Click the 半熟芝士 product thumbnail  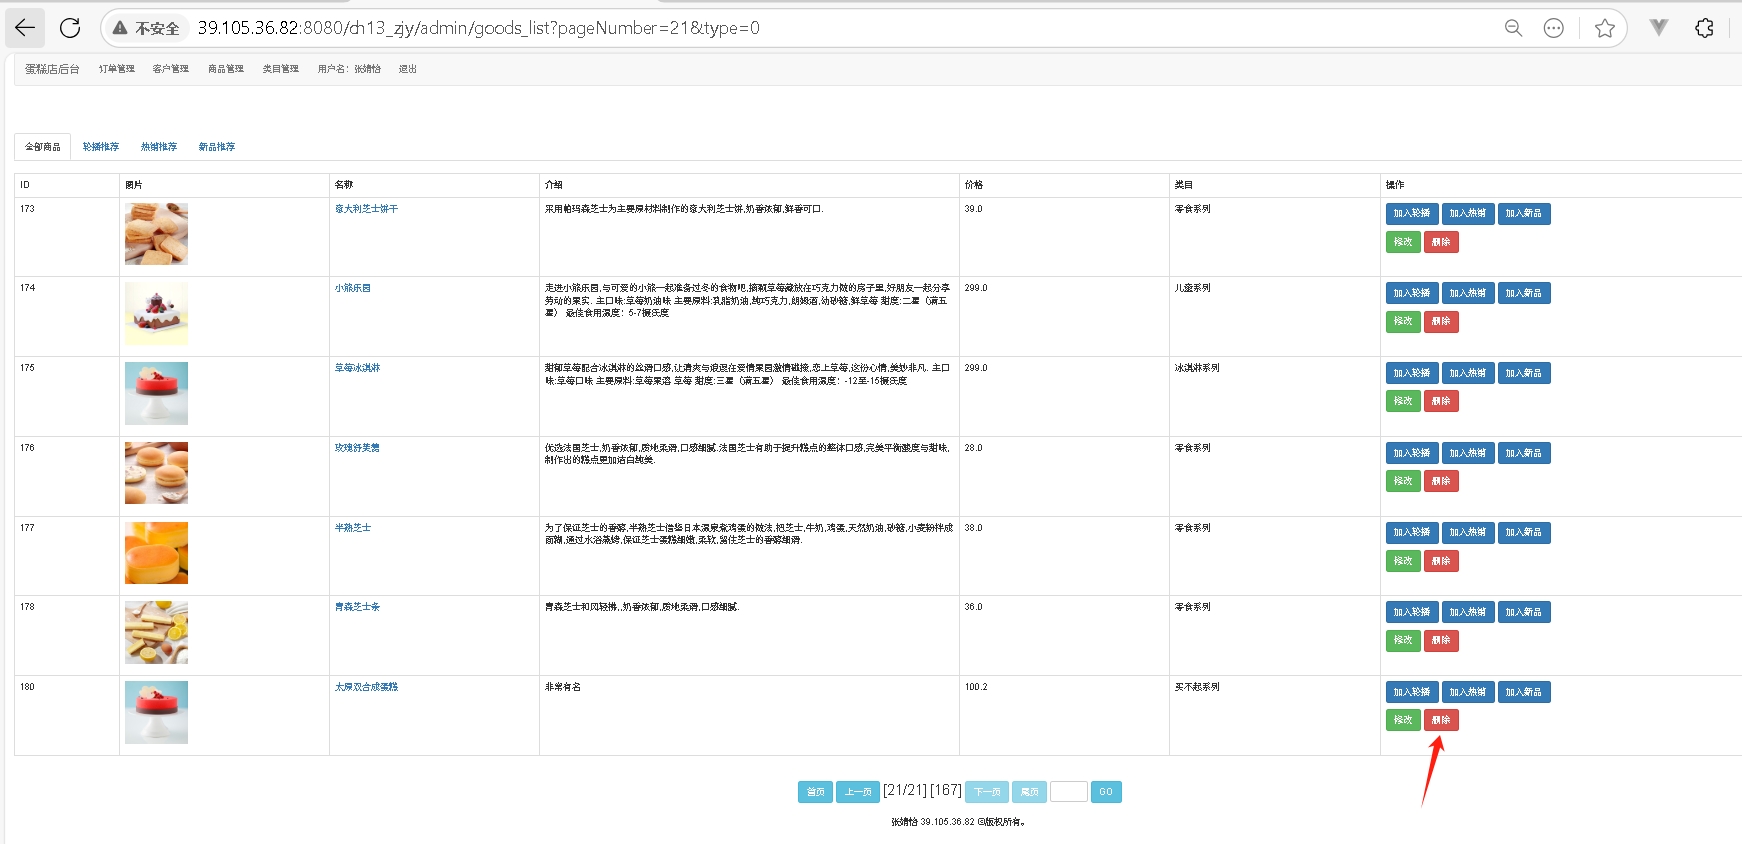click(x=156, y=553)
